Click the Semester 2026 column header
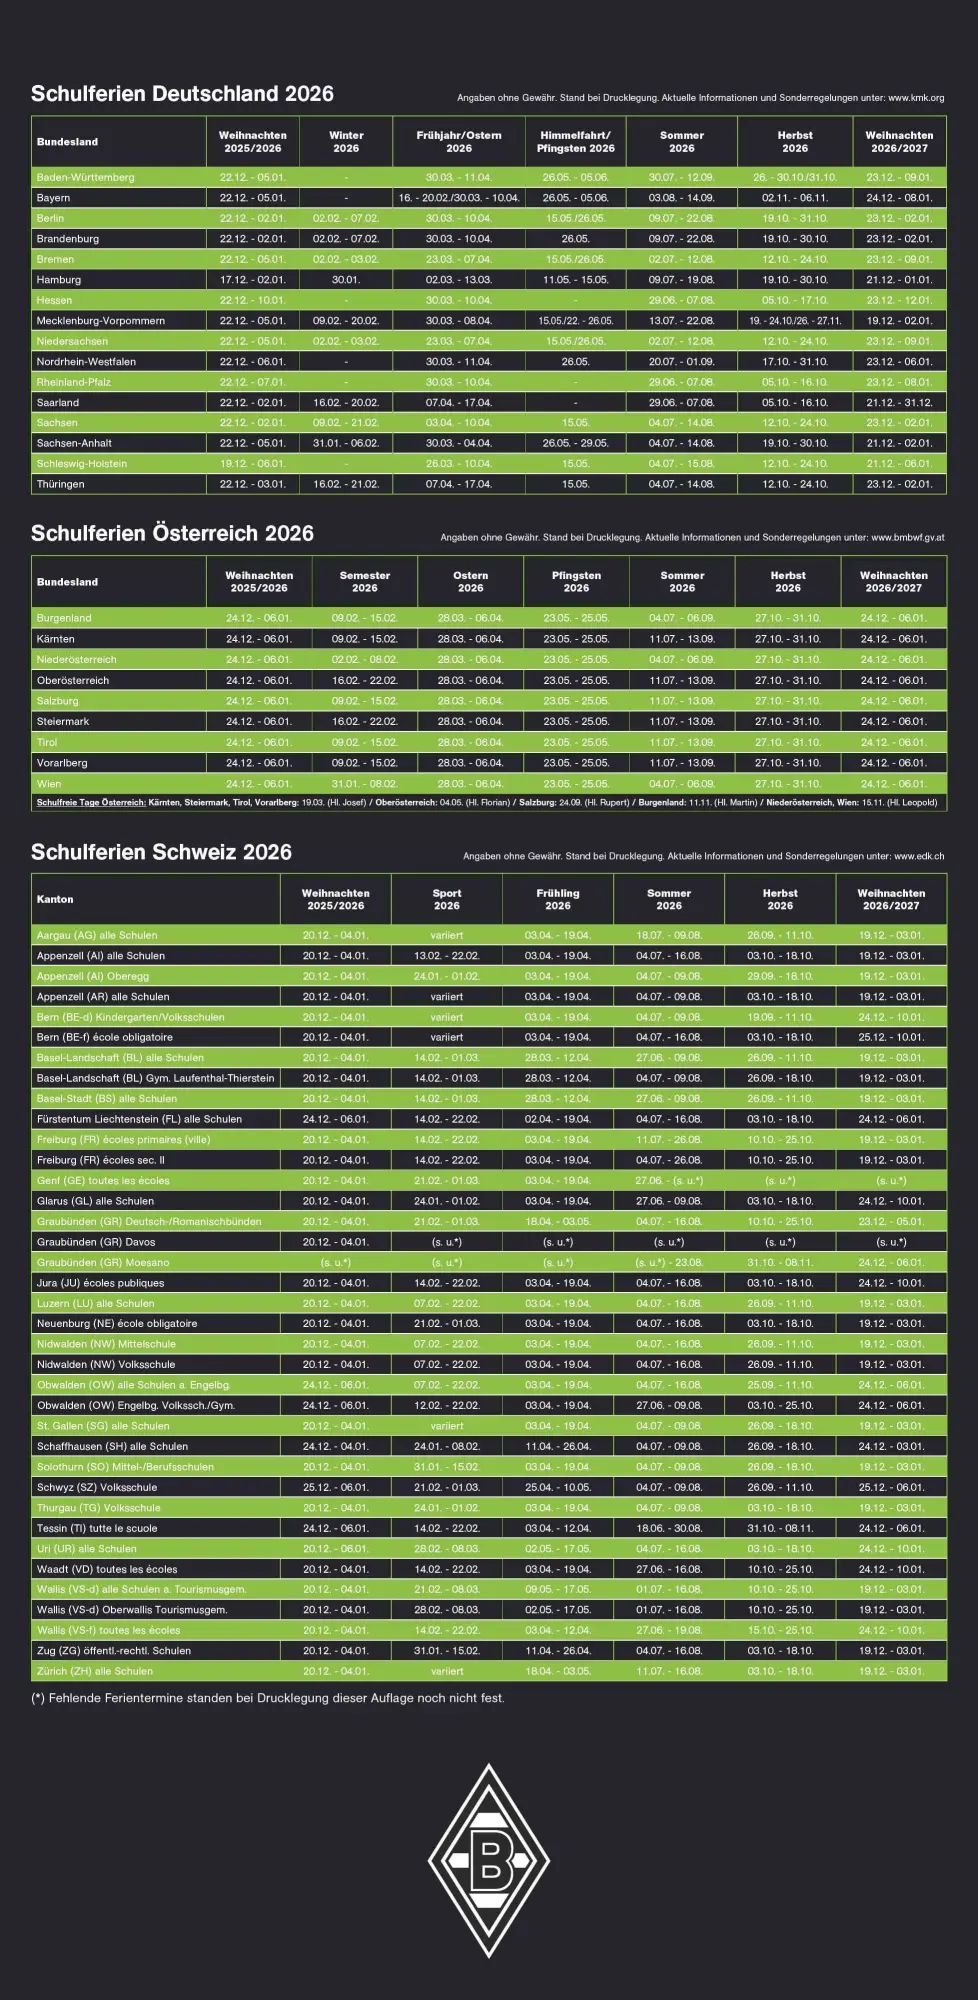978x2000 pixels. click(x=365, y=582)
